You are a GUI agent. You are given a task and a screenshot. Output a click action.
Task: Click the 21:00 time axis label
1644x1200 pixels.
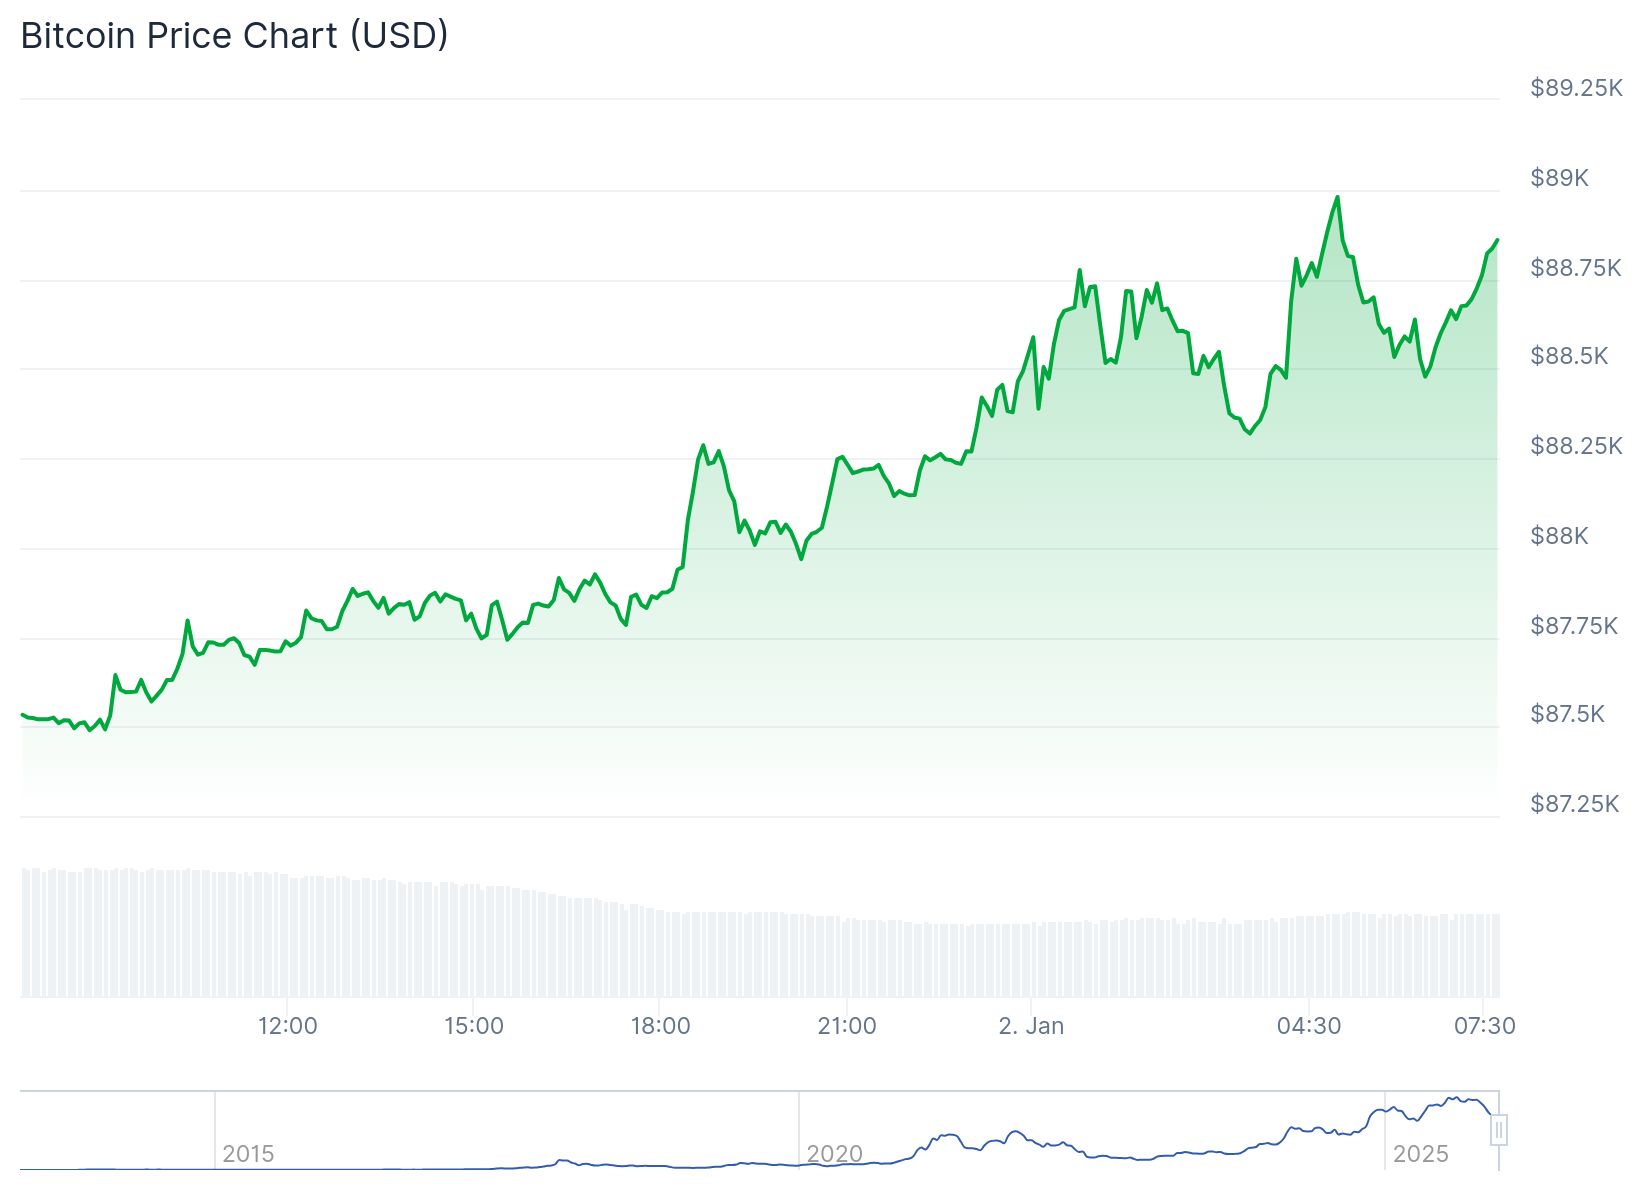847,1026
